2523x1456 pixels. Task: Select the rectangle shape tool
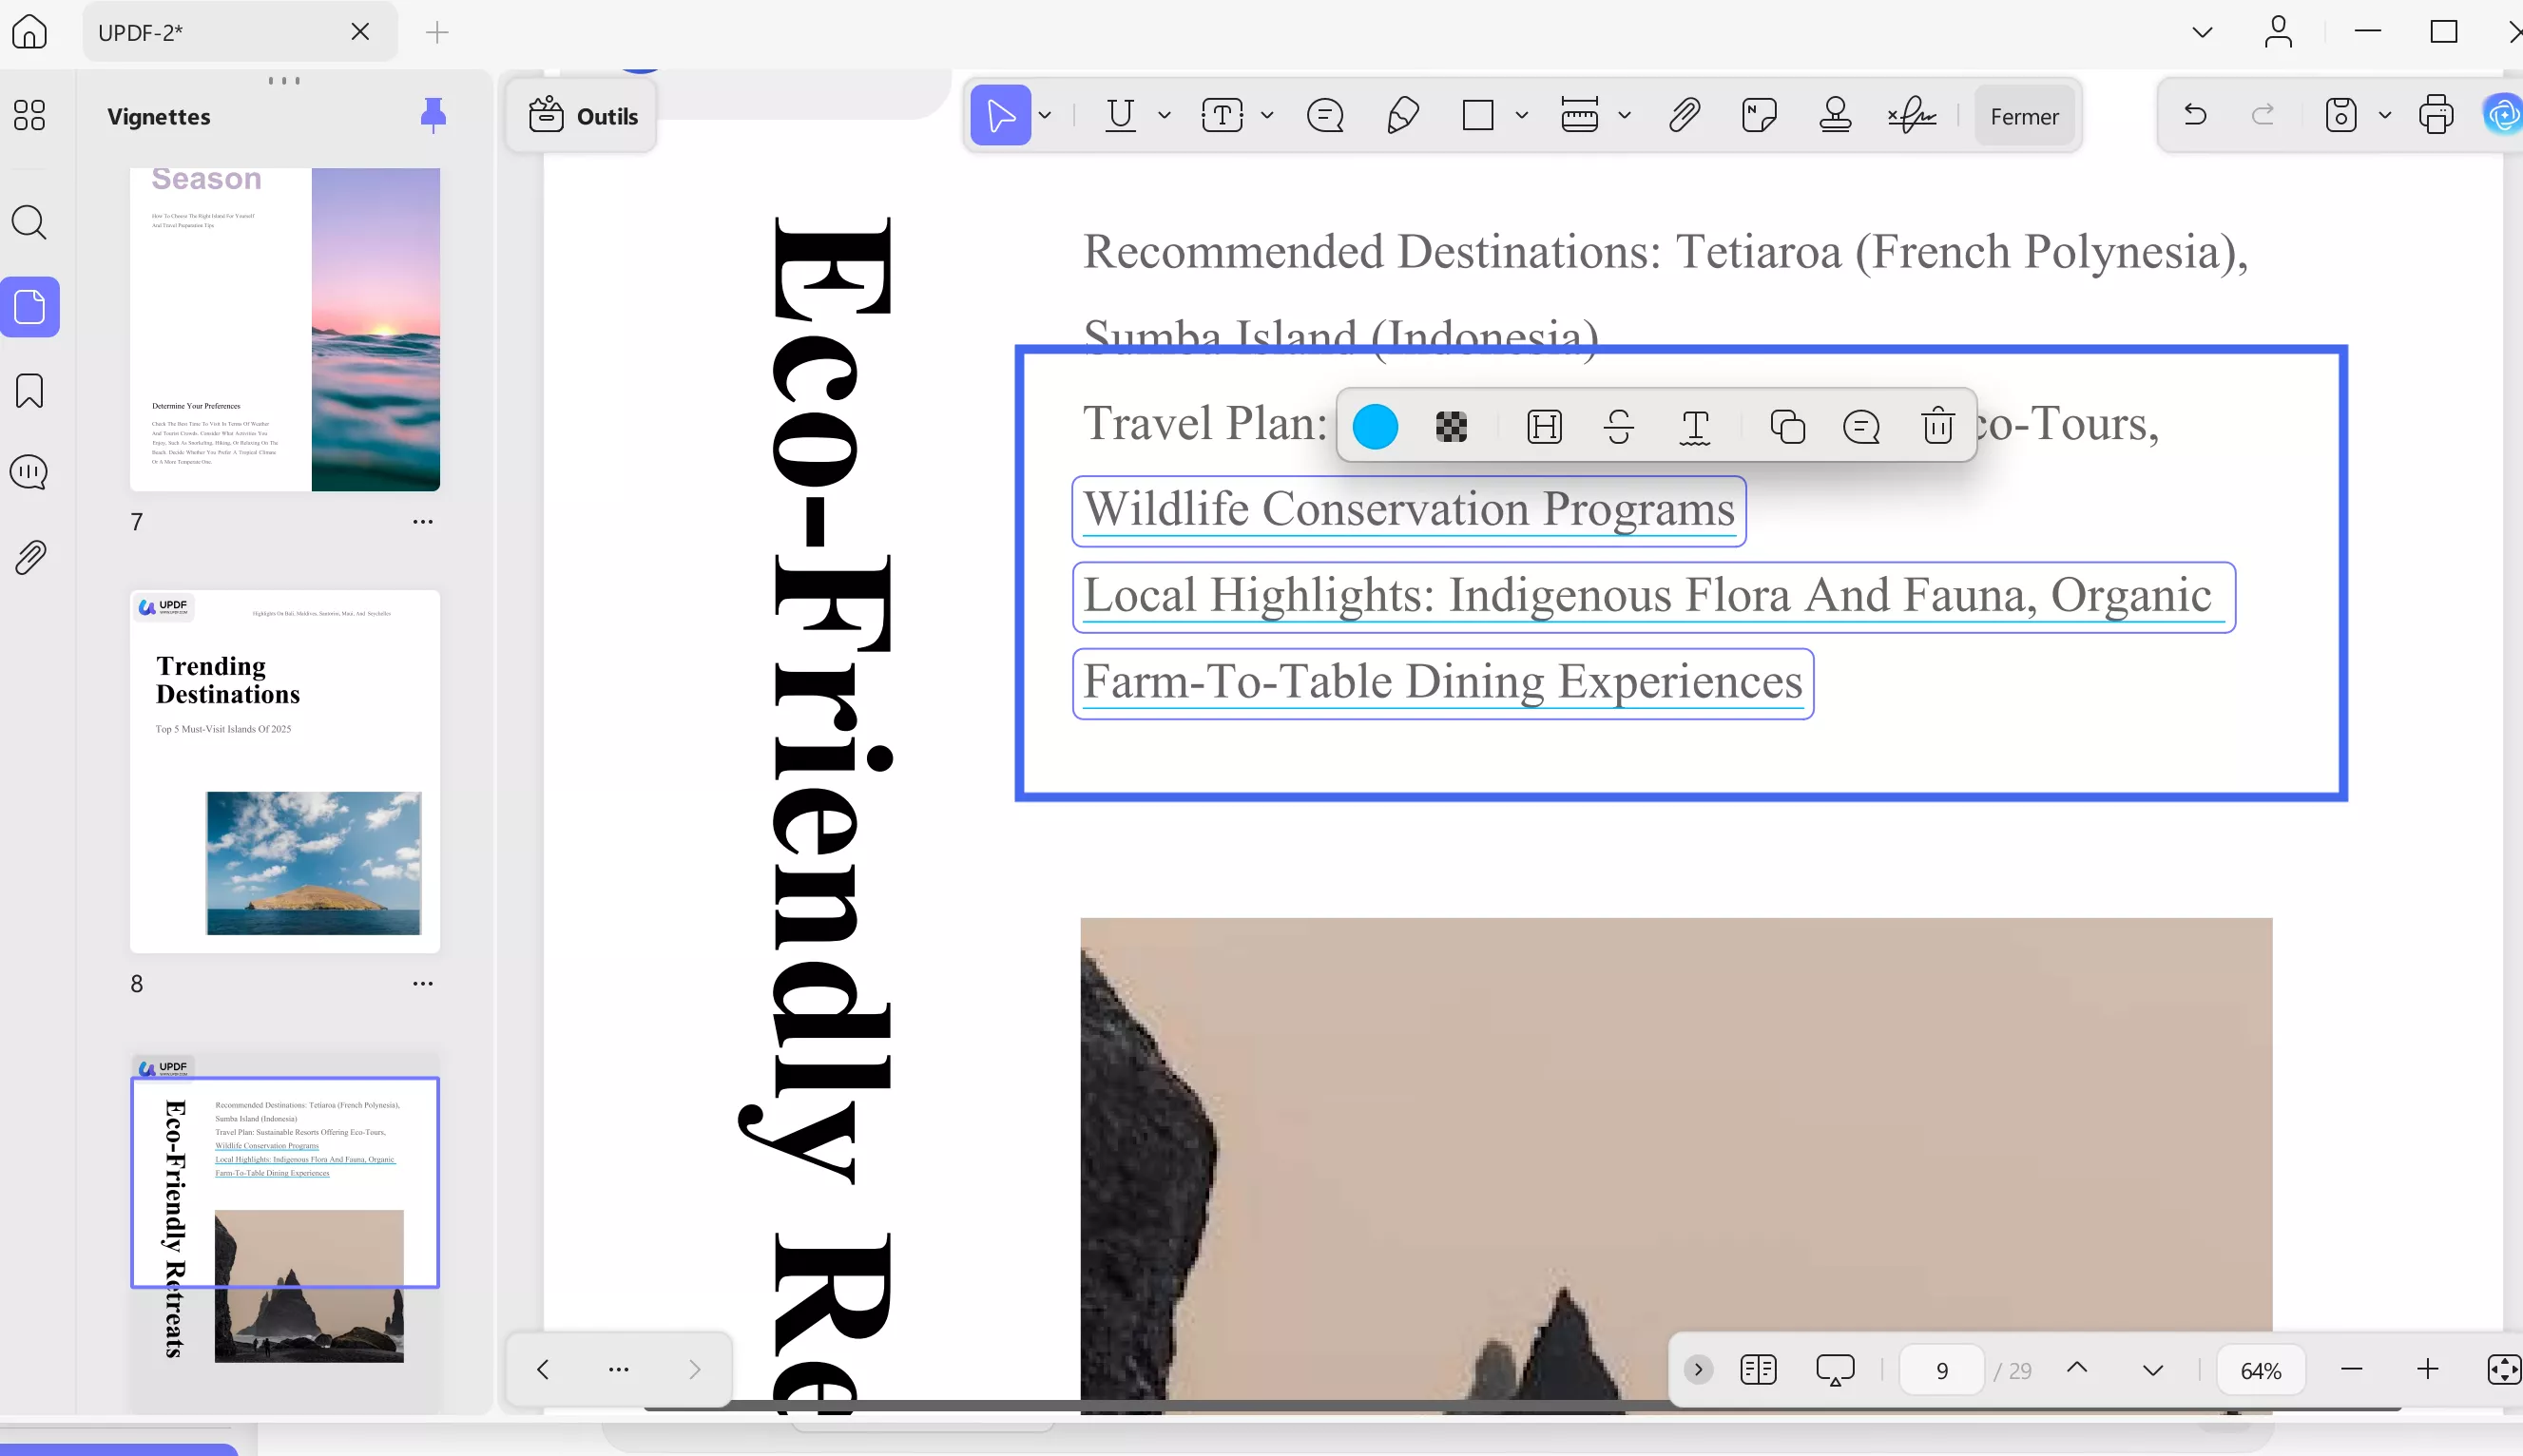pyautogui.click(x=1478, y=116)
